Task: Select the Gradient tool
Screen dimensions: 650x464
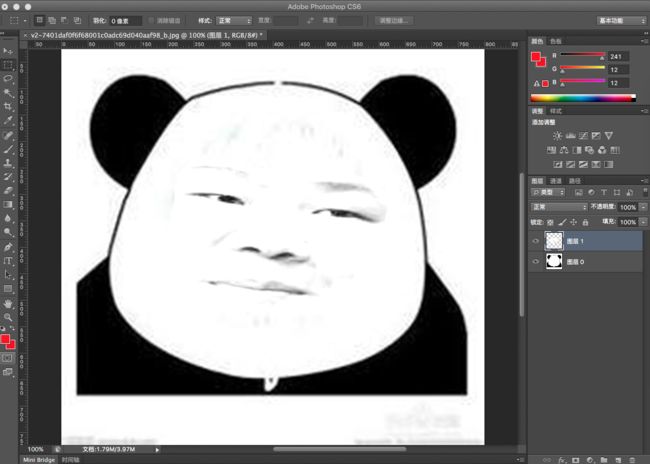Action: coord(8,204)
